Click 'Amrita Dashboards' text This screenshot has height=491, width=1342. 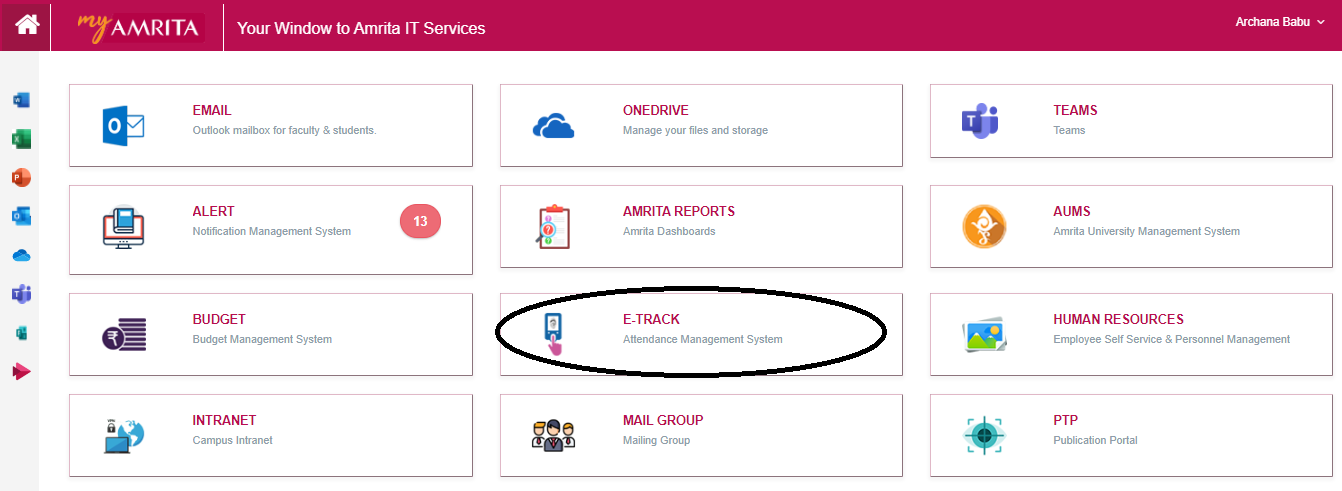point(669,231)
